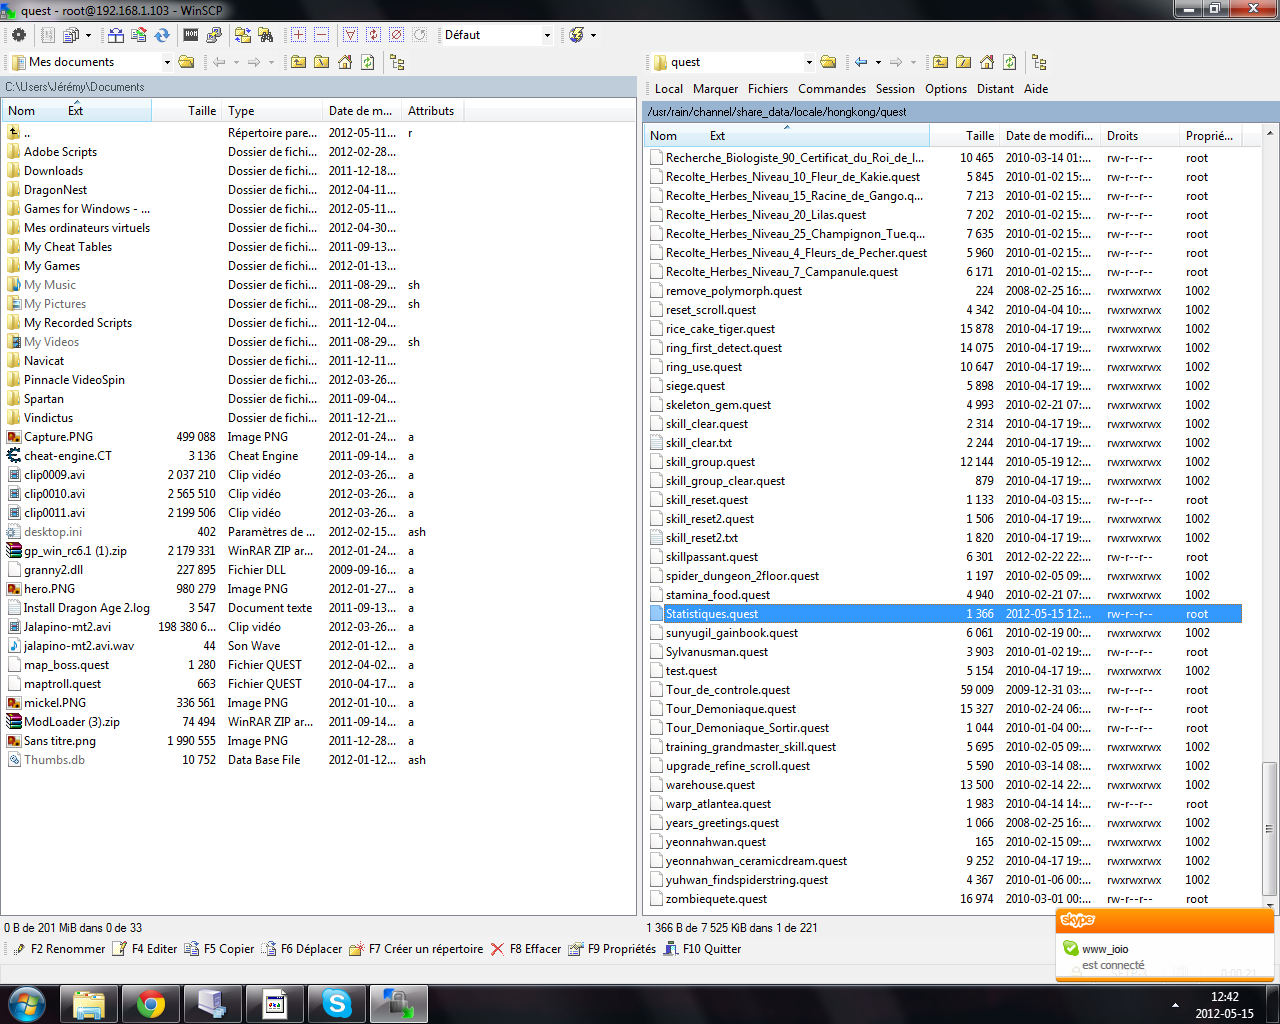This screenshot has width=1280, height=1024.
Task: Expand the quest remote directory dropdown
Action: point(809,62)
